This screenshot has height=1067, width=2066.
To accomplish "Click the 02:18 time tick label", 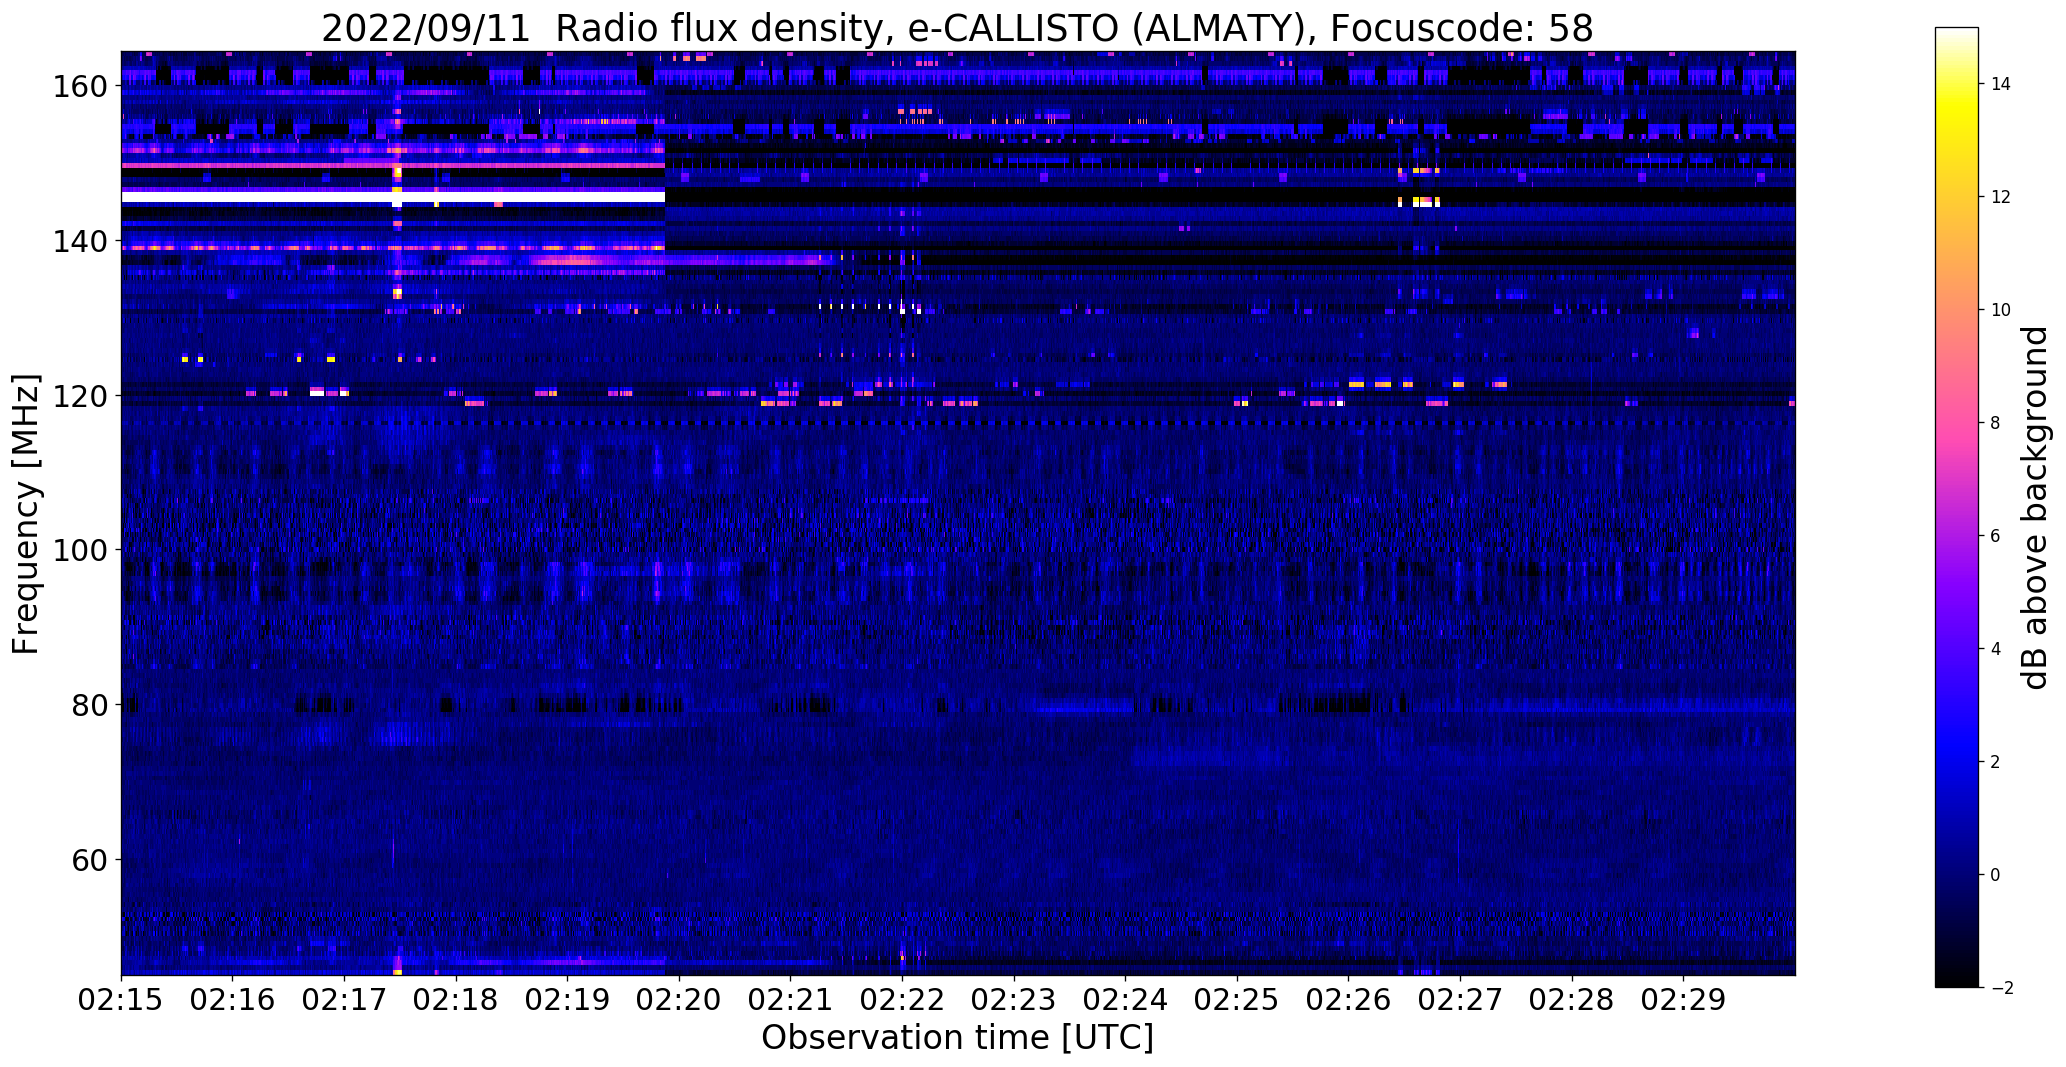I will coord(456,1000).
